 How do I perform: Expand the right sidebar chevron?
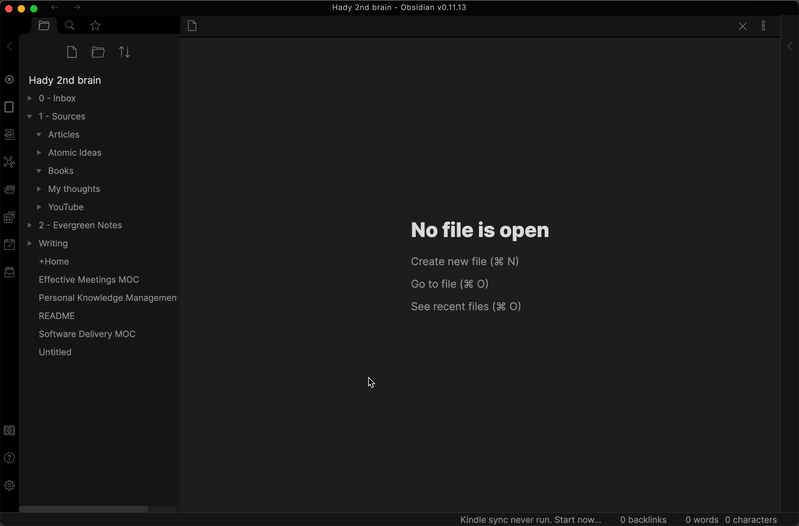click(789, 46)
